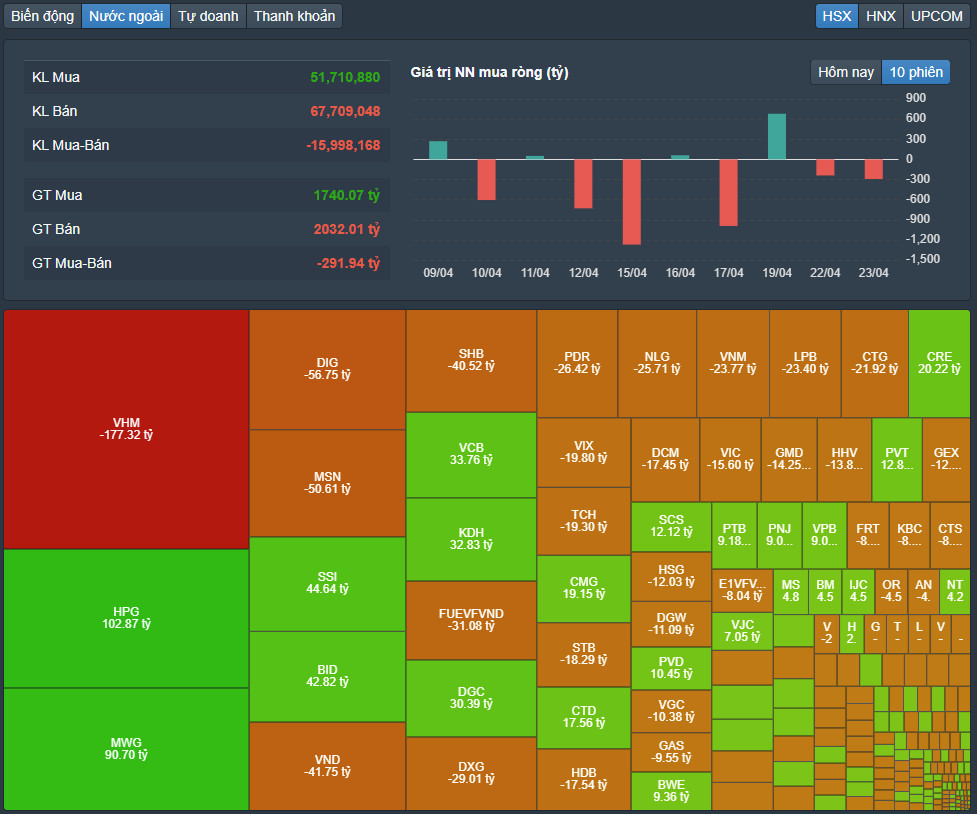Click the GT Bán value 2032.01 tỷ
Screen dimensions: 977x814
(x=346, y=229)
